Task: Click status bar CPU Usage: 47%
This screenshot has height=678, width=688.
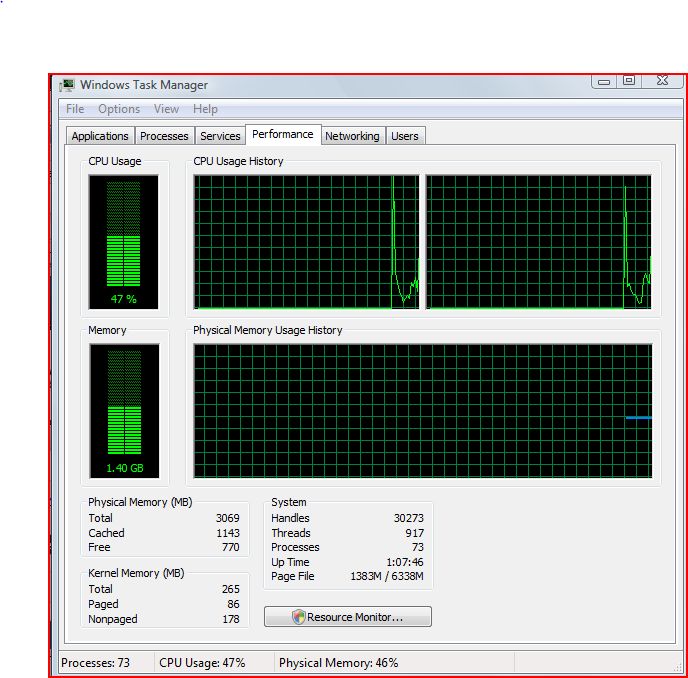Action: pyautogui.click(x=202, y=663)
